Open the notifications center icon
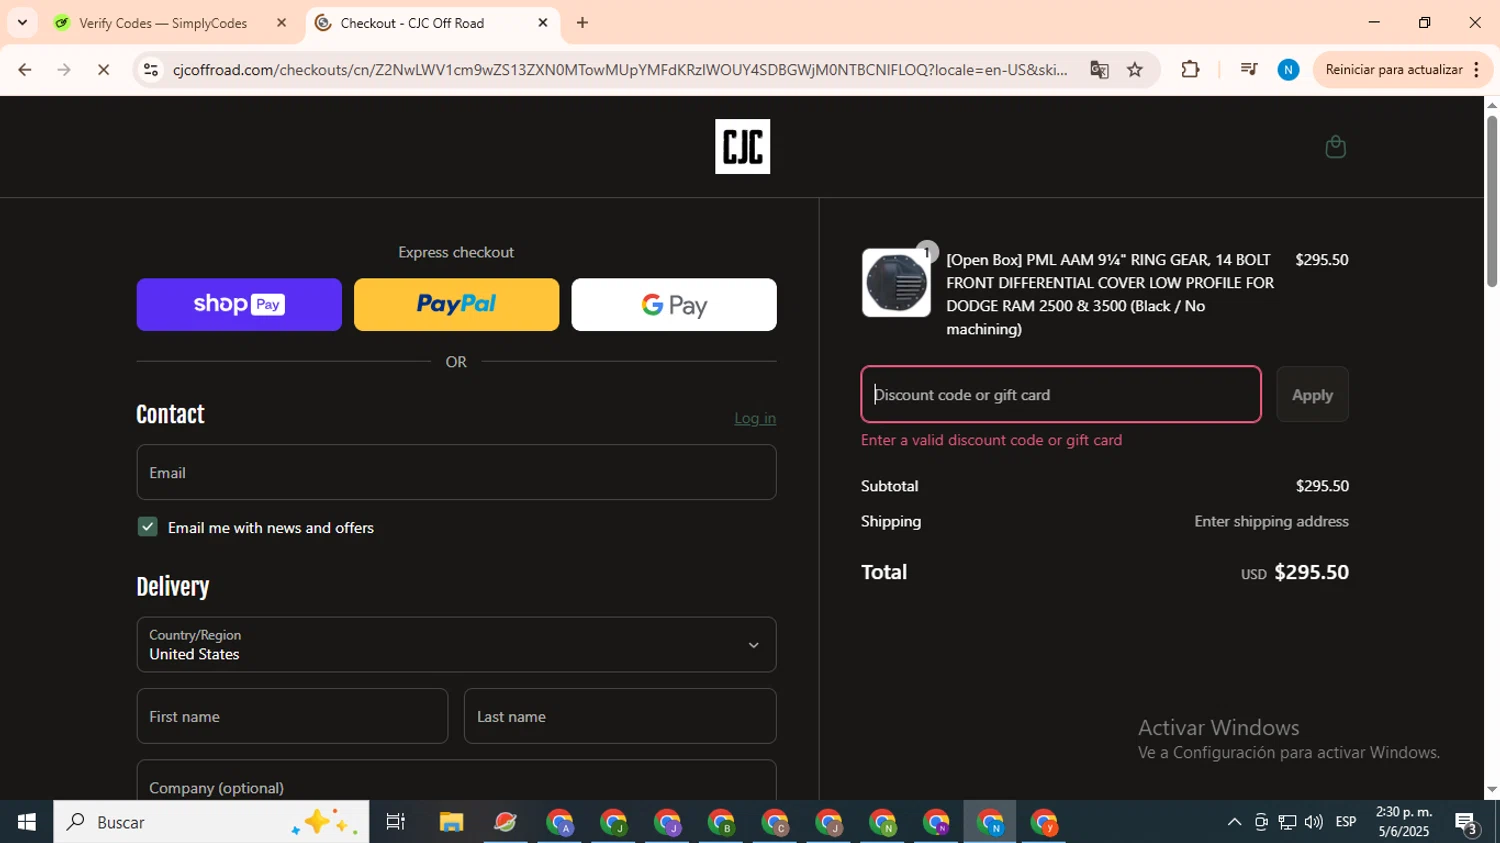 pos(1467,823)
